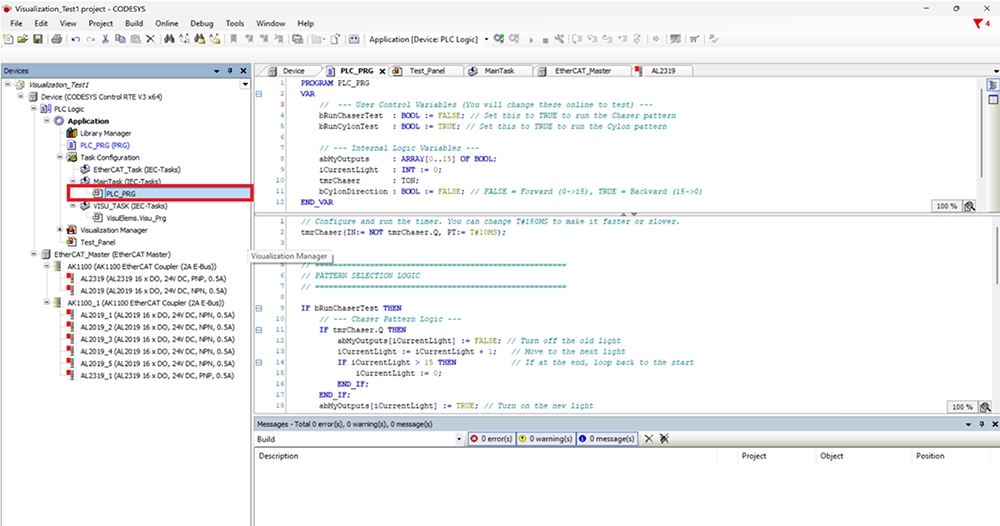
Task: Select PLC_PRG (PRG) in the tree
Action: pos(105,145)
